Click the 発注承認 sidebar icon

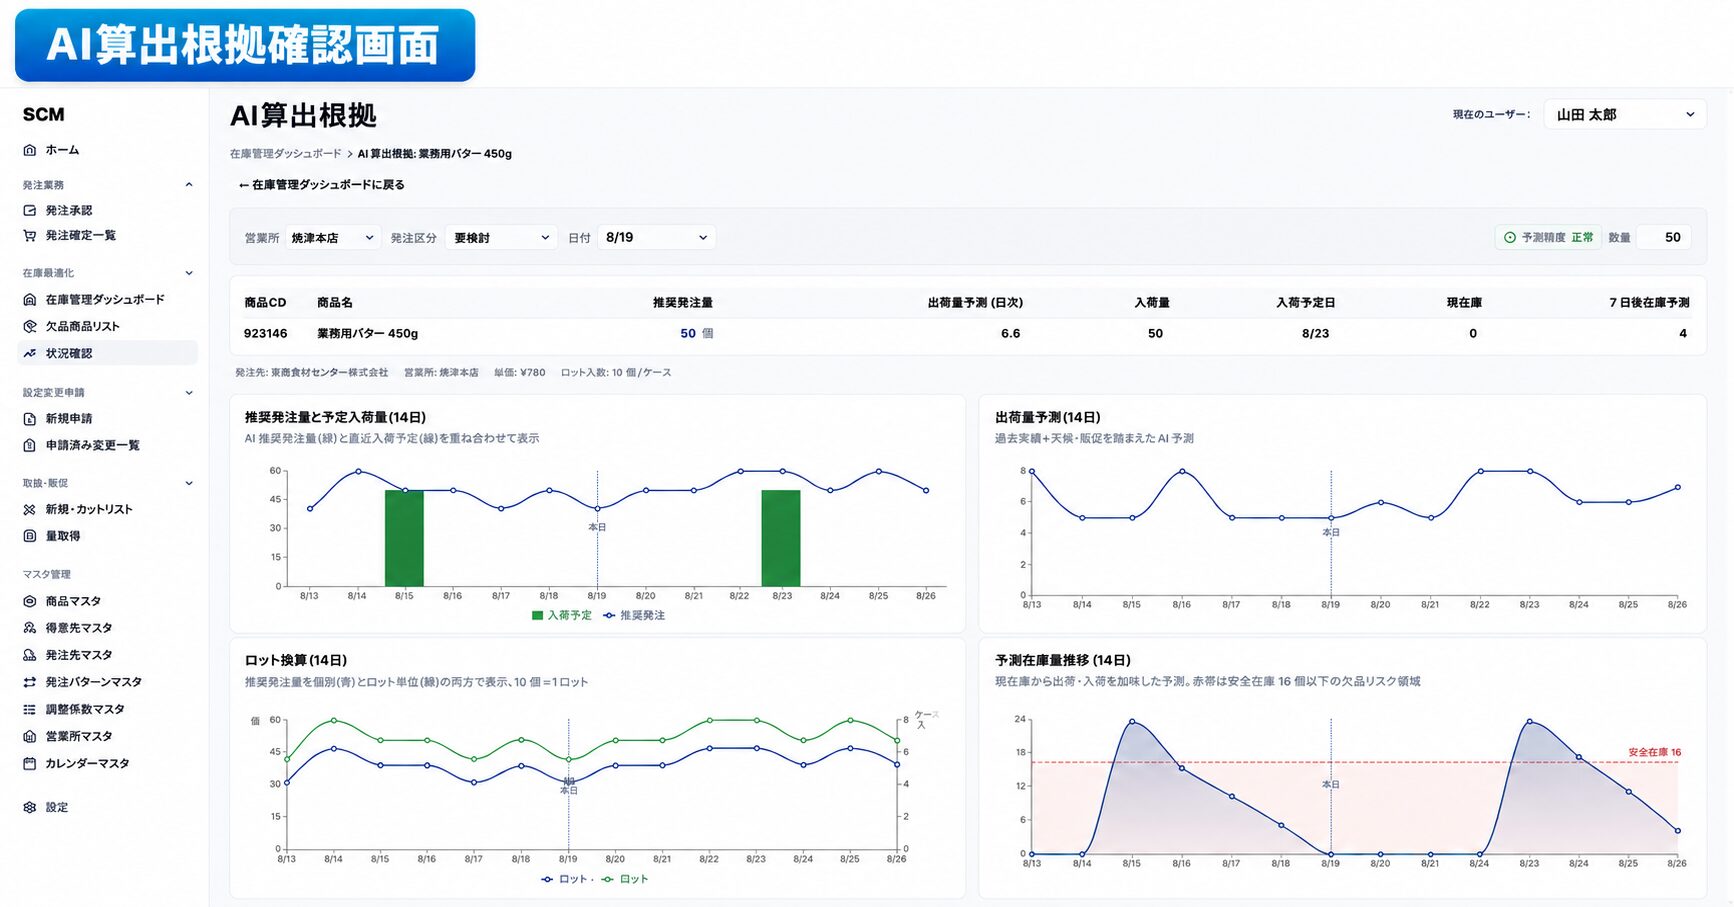30,211
